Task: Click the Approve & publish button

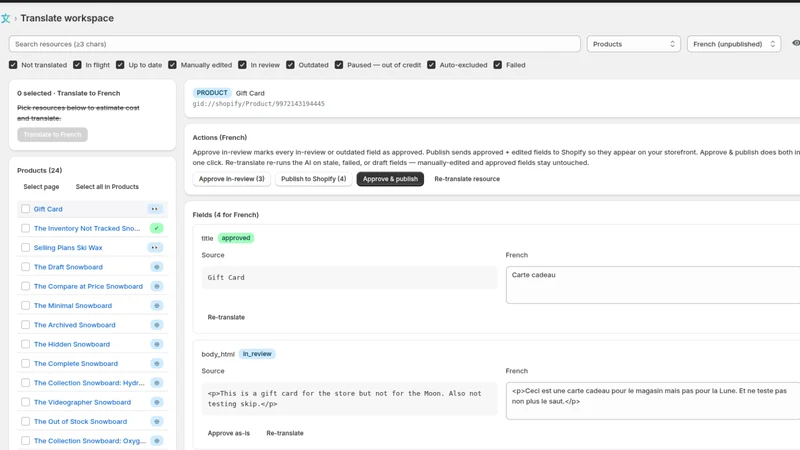Action: coord(390,179)
